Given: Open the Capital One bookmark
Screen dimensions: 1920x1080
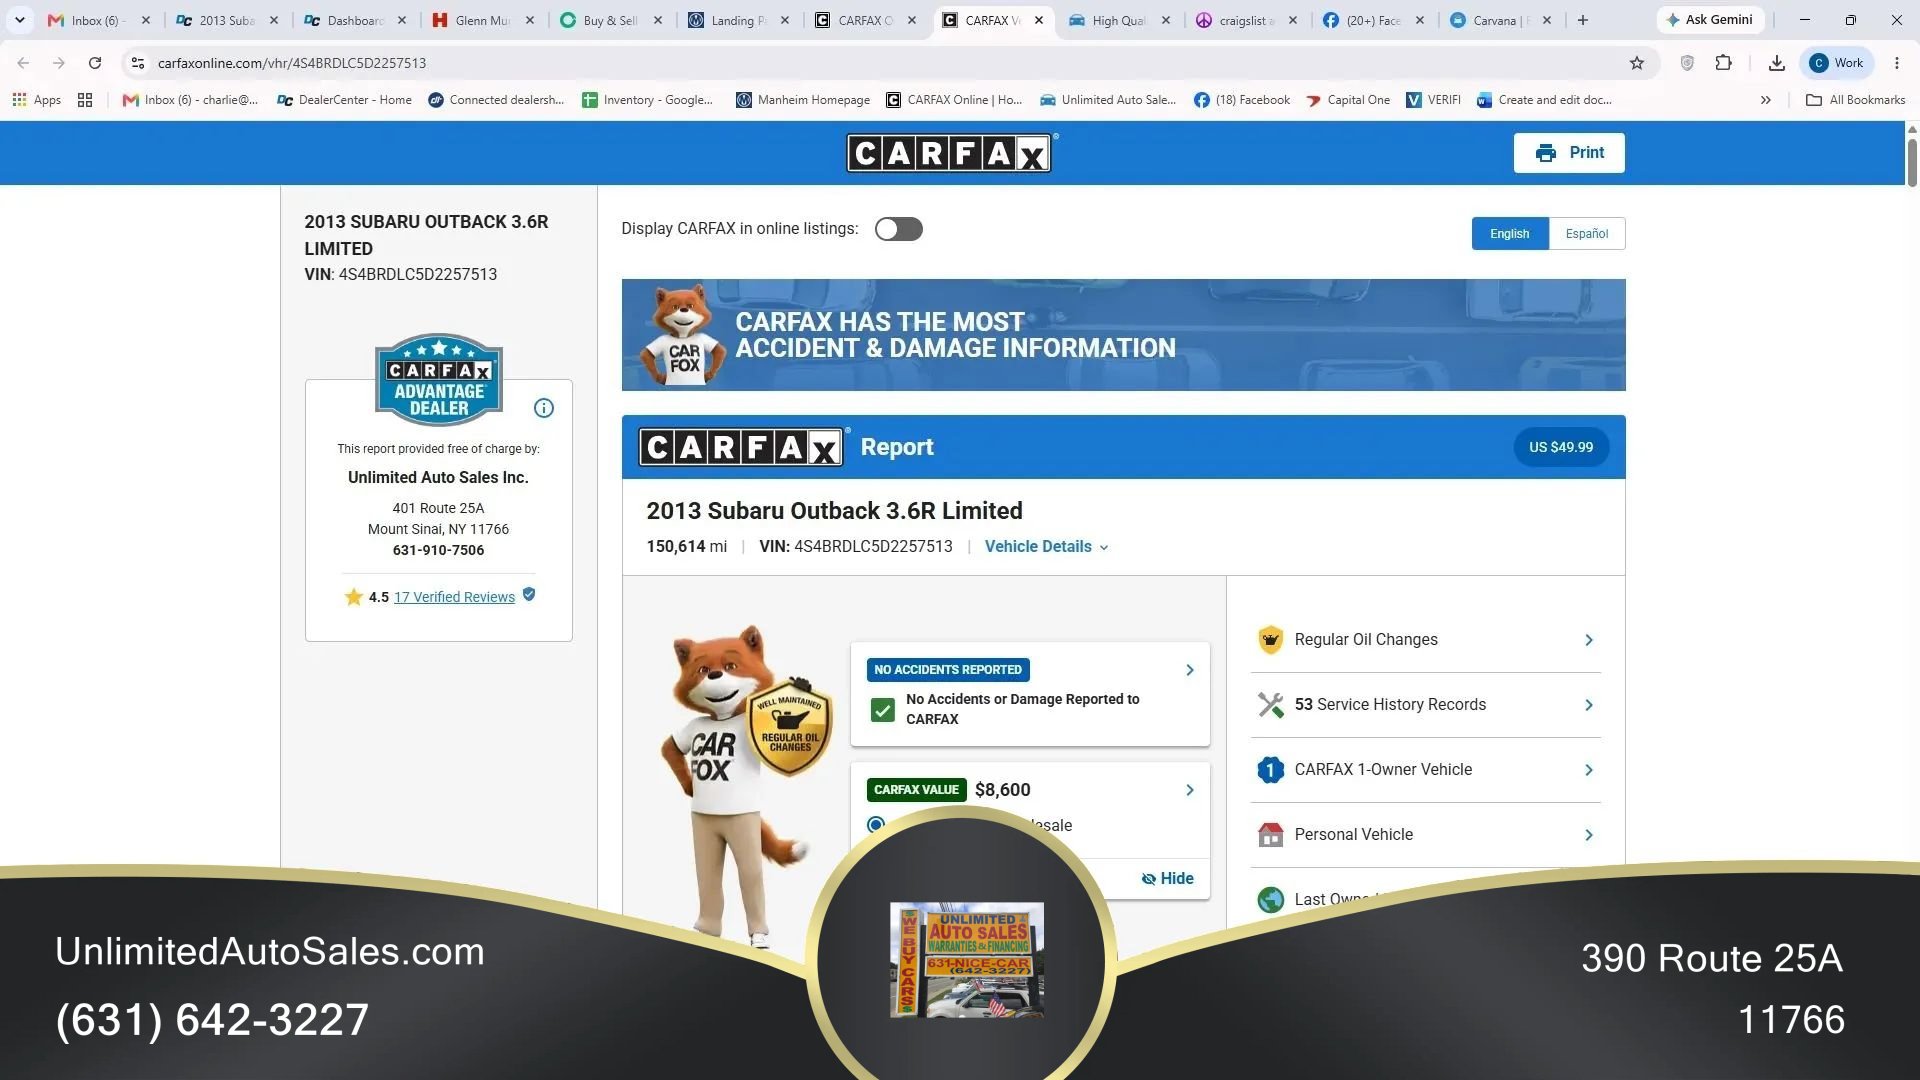Looking at the screenshot, I should click(x=1348, y=100).
